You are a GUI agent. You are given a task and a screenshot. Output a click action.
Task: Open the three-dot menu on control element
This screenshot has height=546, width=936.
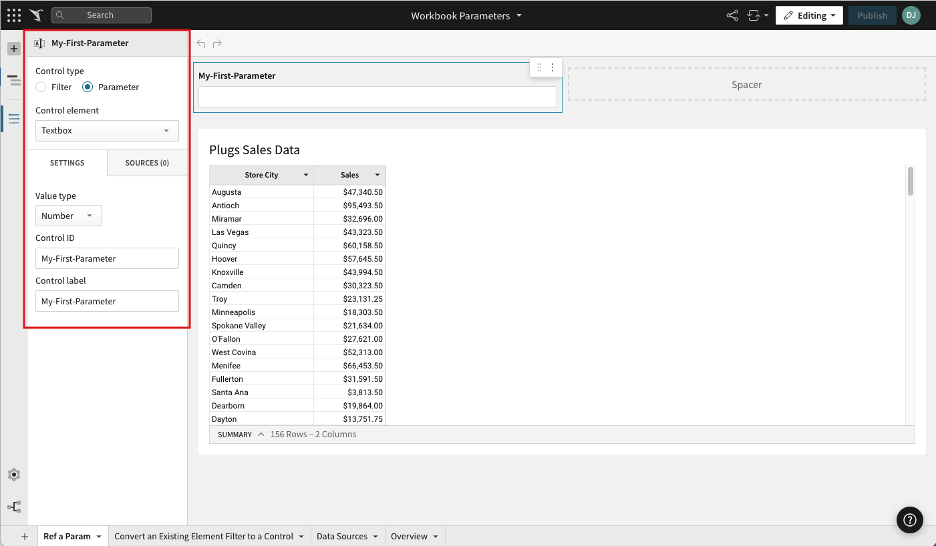click(552, 68)
